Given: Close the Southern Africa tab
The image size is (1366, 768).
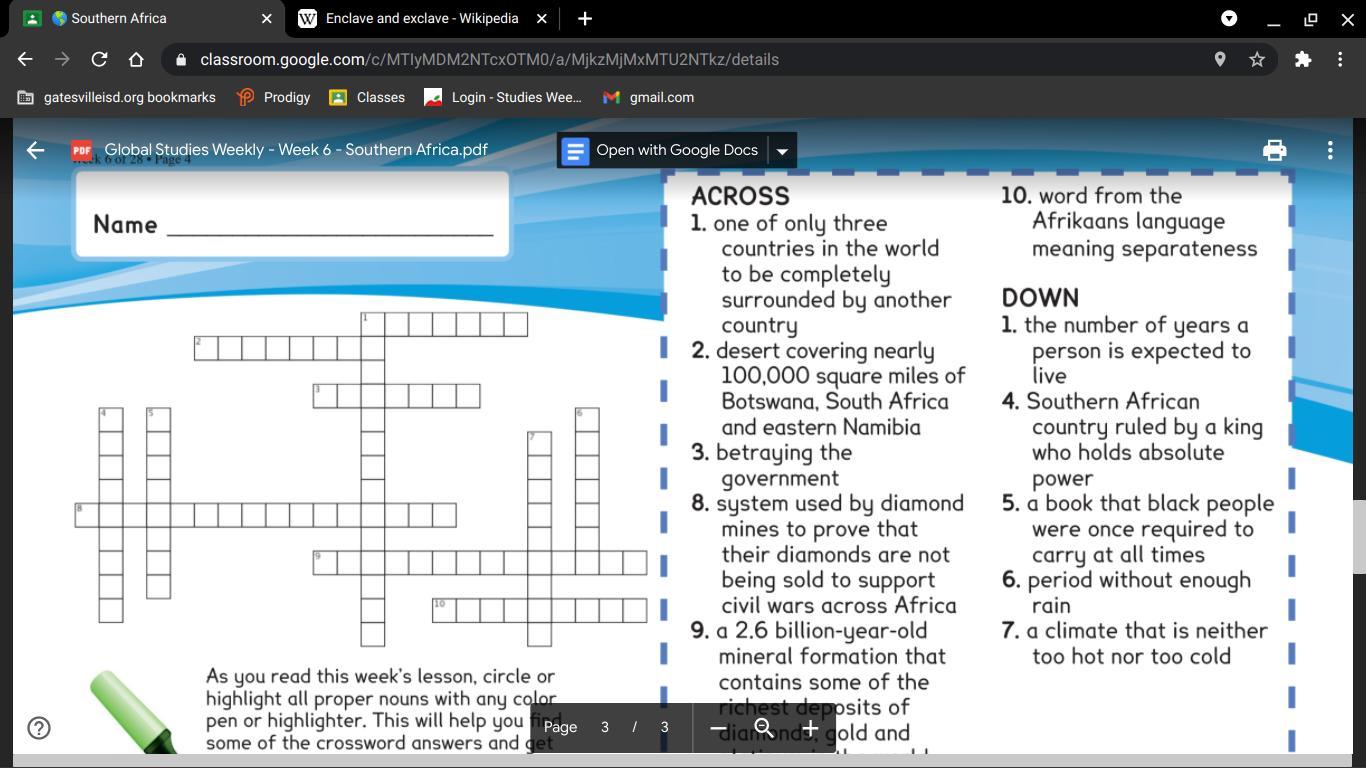Looking at the screenshot, I should click(266, 18).
